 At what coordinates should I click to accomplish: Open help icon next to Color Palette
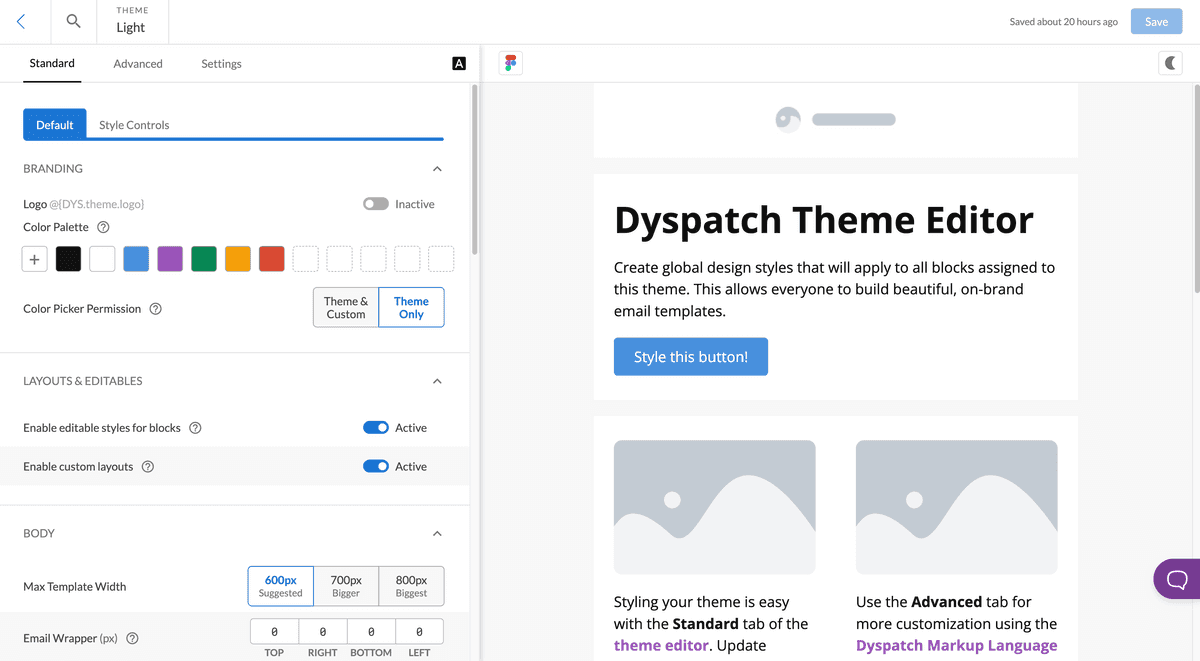pyautogui.click(x=103, y=227)
